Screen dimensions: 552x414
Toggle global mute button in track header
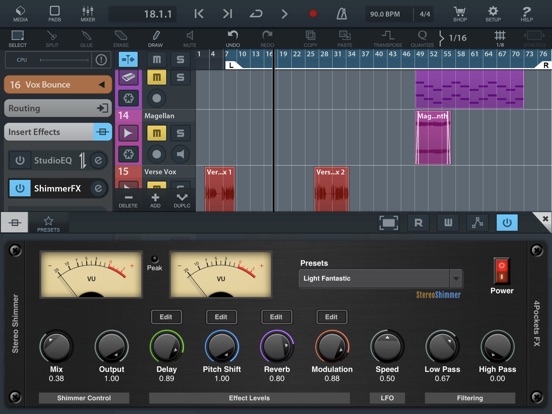(x=157, y=59)
